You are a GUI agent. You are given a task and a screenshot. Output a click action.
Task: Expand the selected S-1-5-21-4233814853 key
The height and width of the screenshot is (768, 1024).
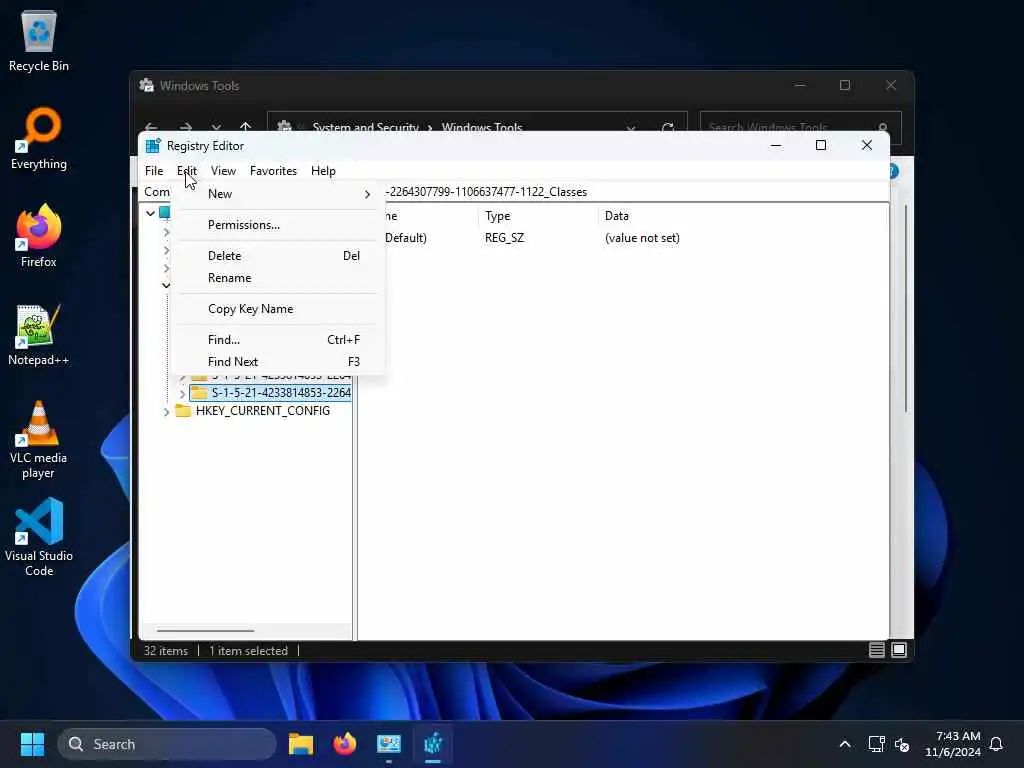[182, 393]
